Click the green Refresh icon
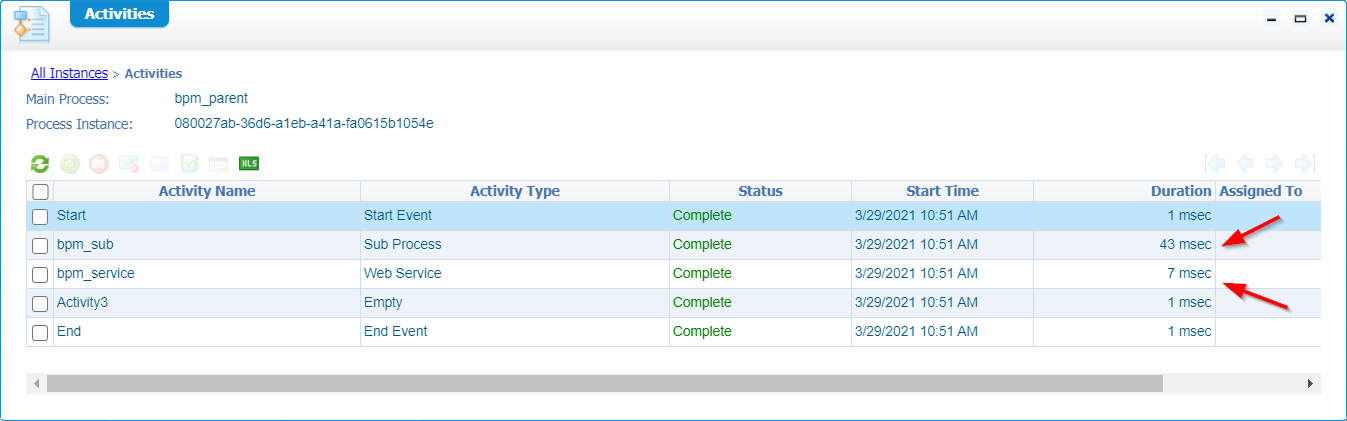 tap(40, 164)
